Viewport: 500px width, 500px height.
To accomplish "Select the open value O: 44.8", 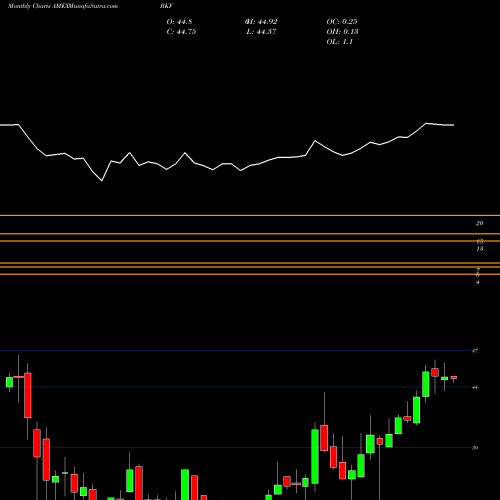I will (179, 22).
